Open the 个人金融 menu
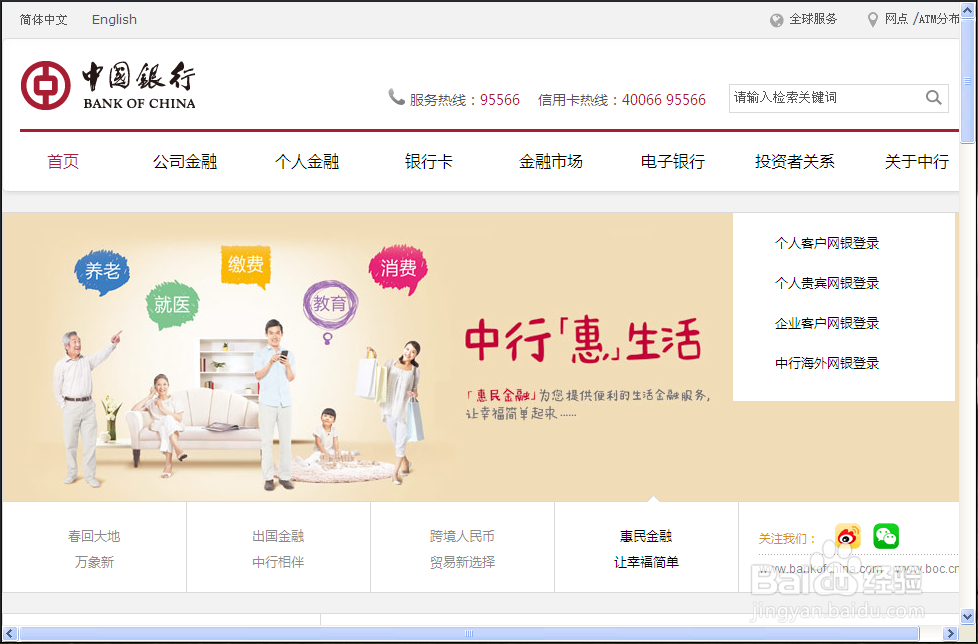 point(307,162)
